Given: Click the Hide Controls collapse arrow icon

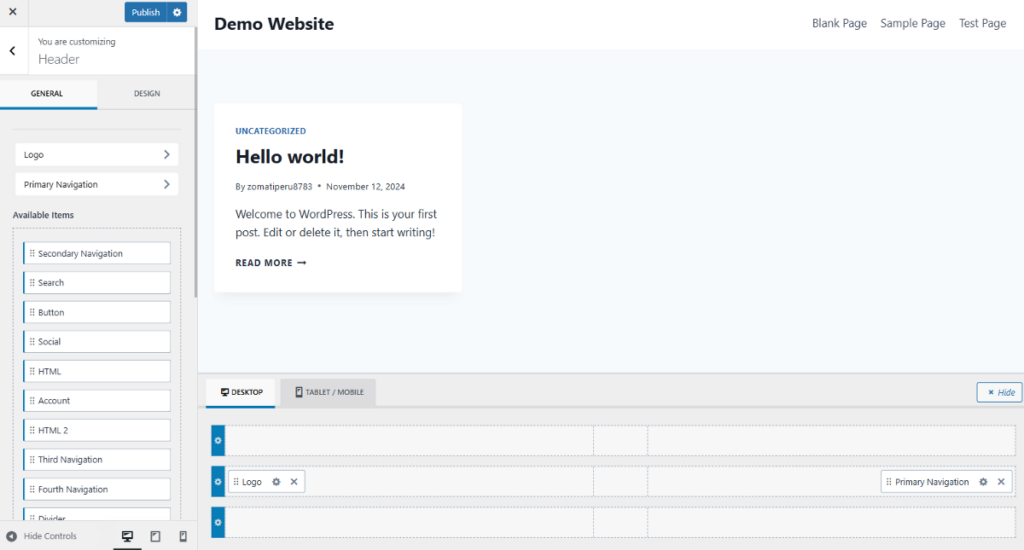Looking at the screenshot, I should tap(12, 536).
